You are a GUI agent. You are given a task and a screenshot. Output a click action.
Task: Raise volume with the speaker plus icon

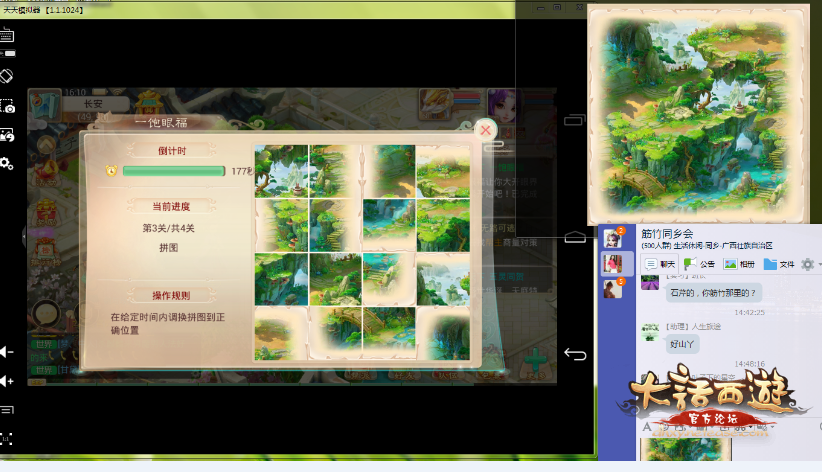click(x=7, y=381)
